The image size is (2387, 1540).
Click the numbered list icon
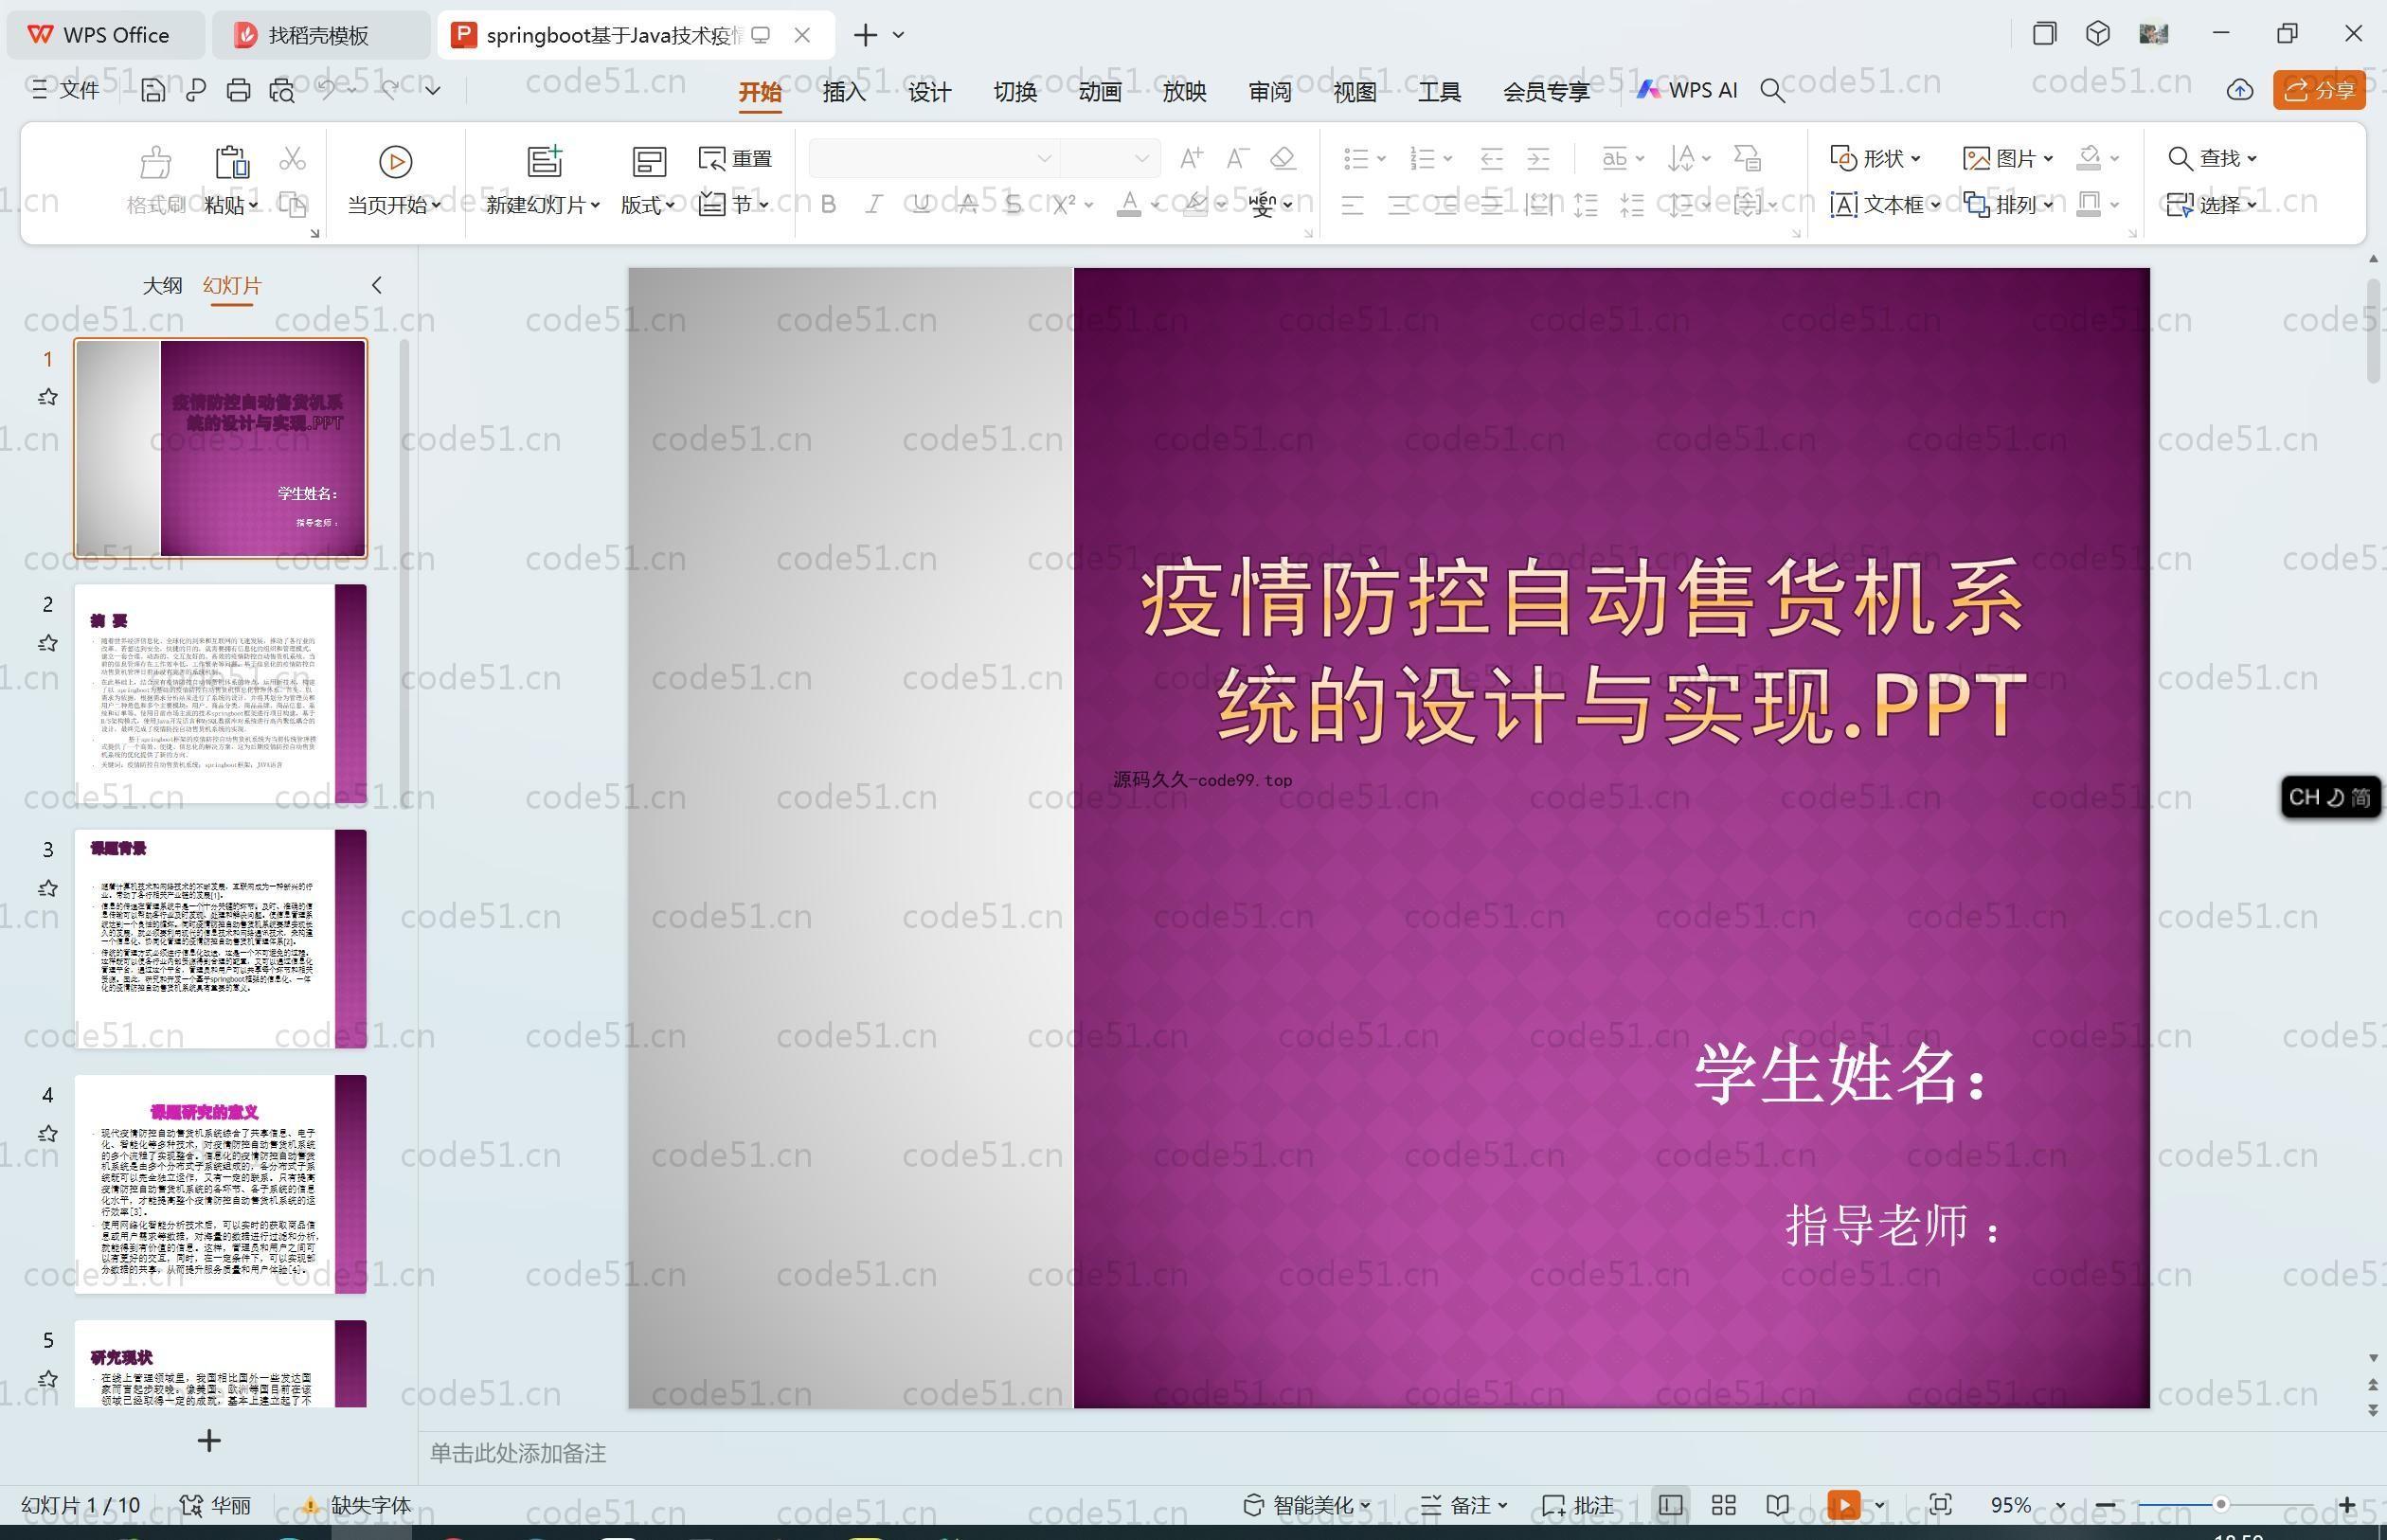pyautogui.click(x=1423, y=158)
